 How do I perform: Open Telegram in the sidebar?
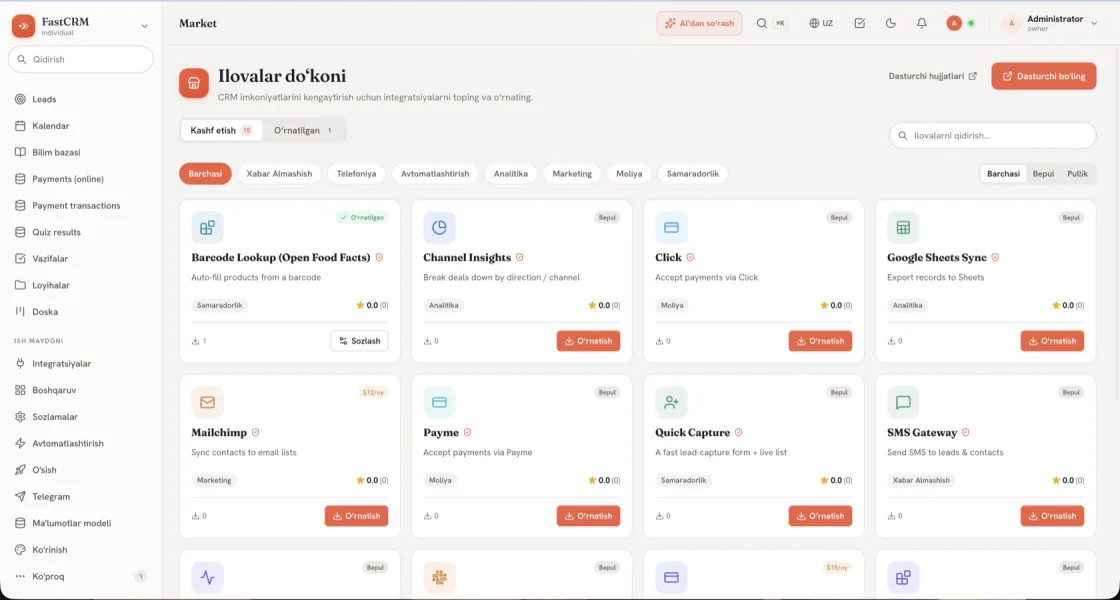click(x=81, y=496)
